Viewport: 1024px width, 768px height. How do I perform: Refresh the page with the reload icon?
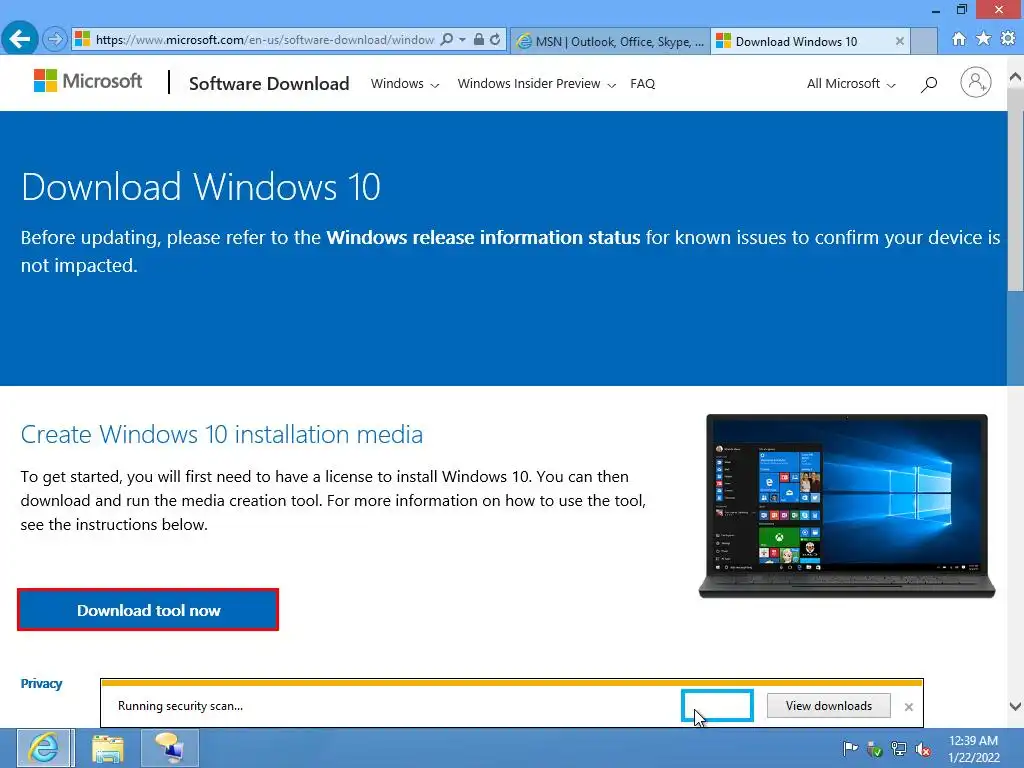pos(495,40)
